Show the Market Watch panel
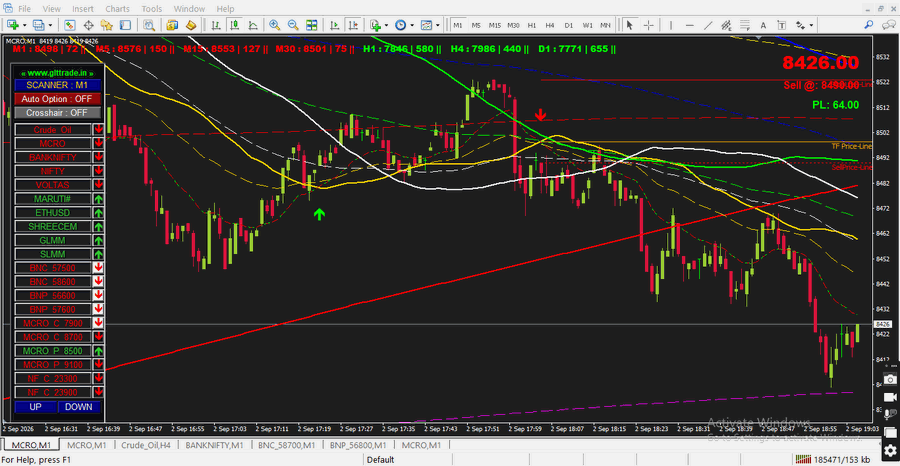The image size is (900, 466). pyautogui.click(x=69, y=25)
